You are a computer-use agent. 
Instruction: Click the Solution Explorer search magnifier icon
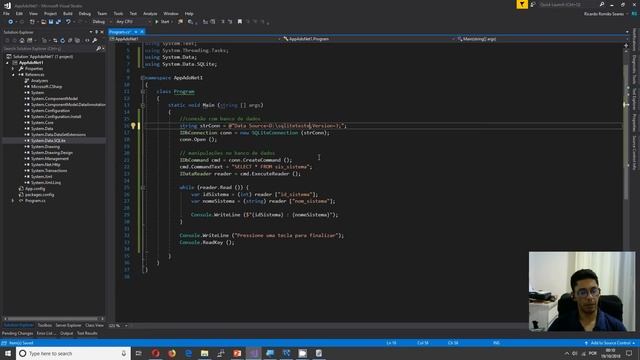pos(98,49)
